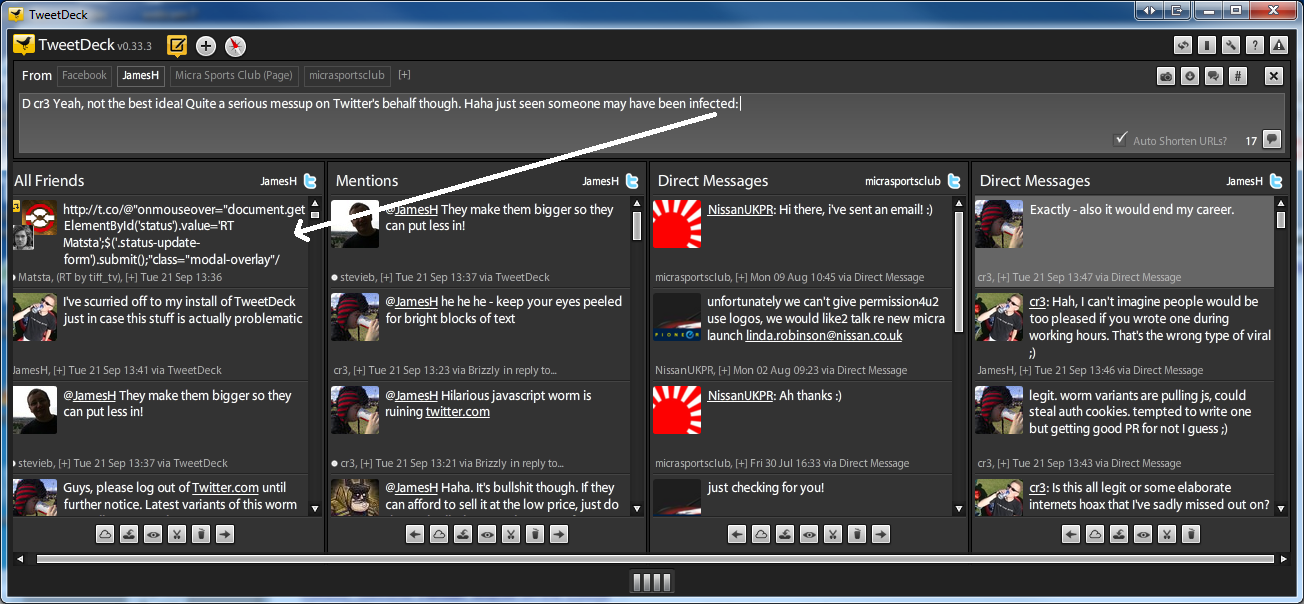The width and height of the screenshot is (1304, 604).
Task: Attach a photo using camera icon
Action: point(1166,76)
